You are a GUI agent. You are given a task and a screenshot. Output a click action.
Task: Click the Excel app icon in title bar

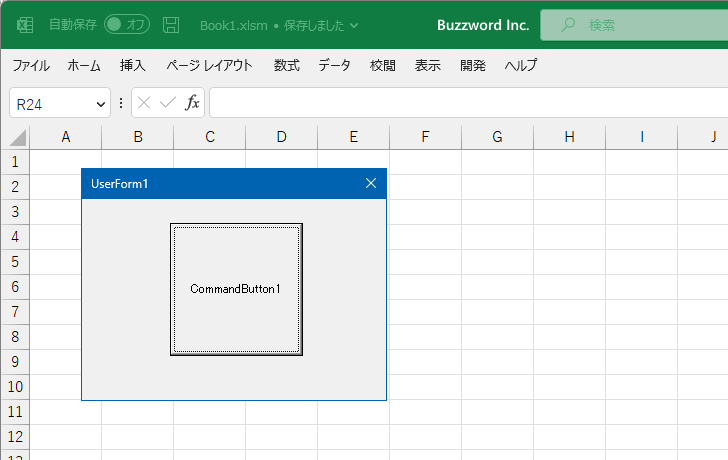[x=25, y=25]
